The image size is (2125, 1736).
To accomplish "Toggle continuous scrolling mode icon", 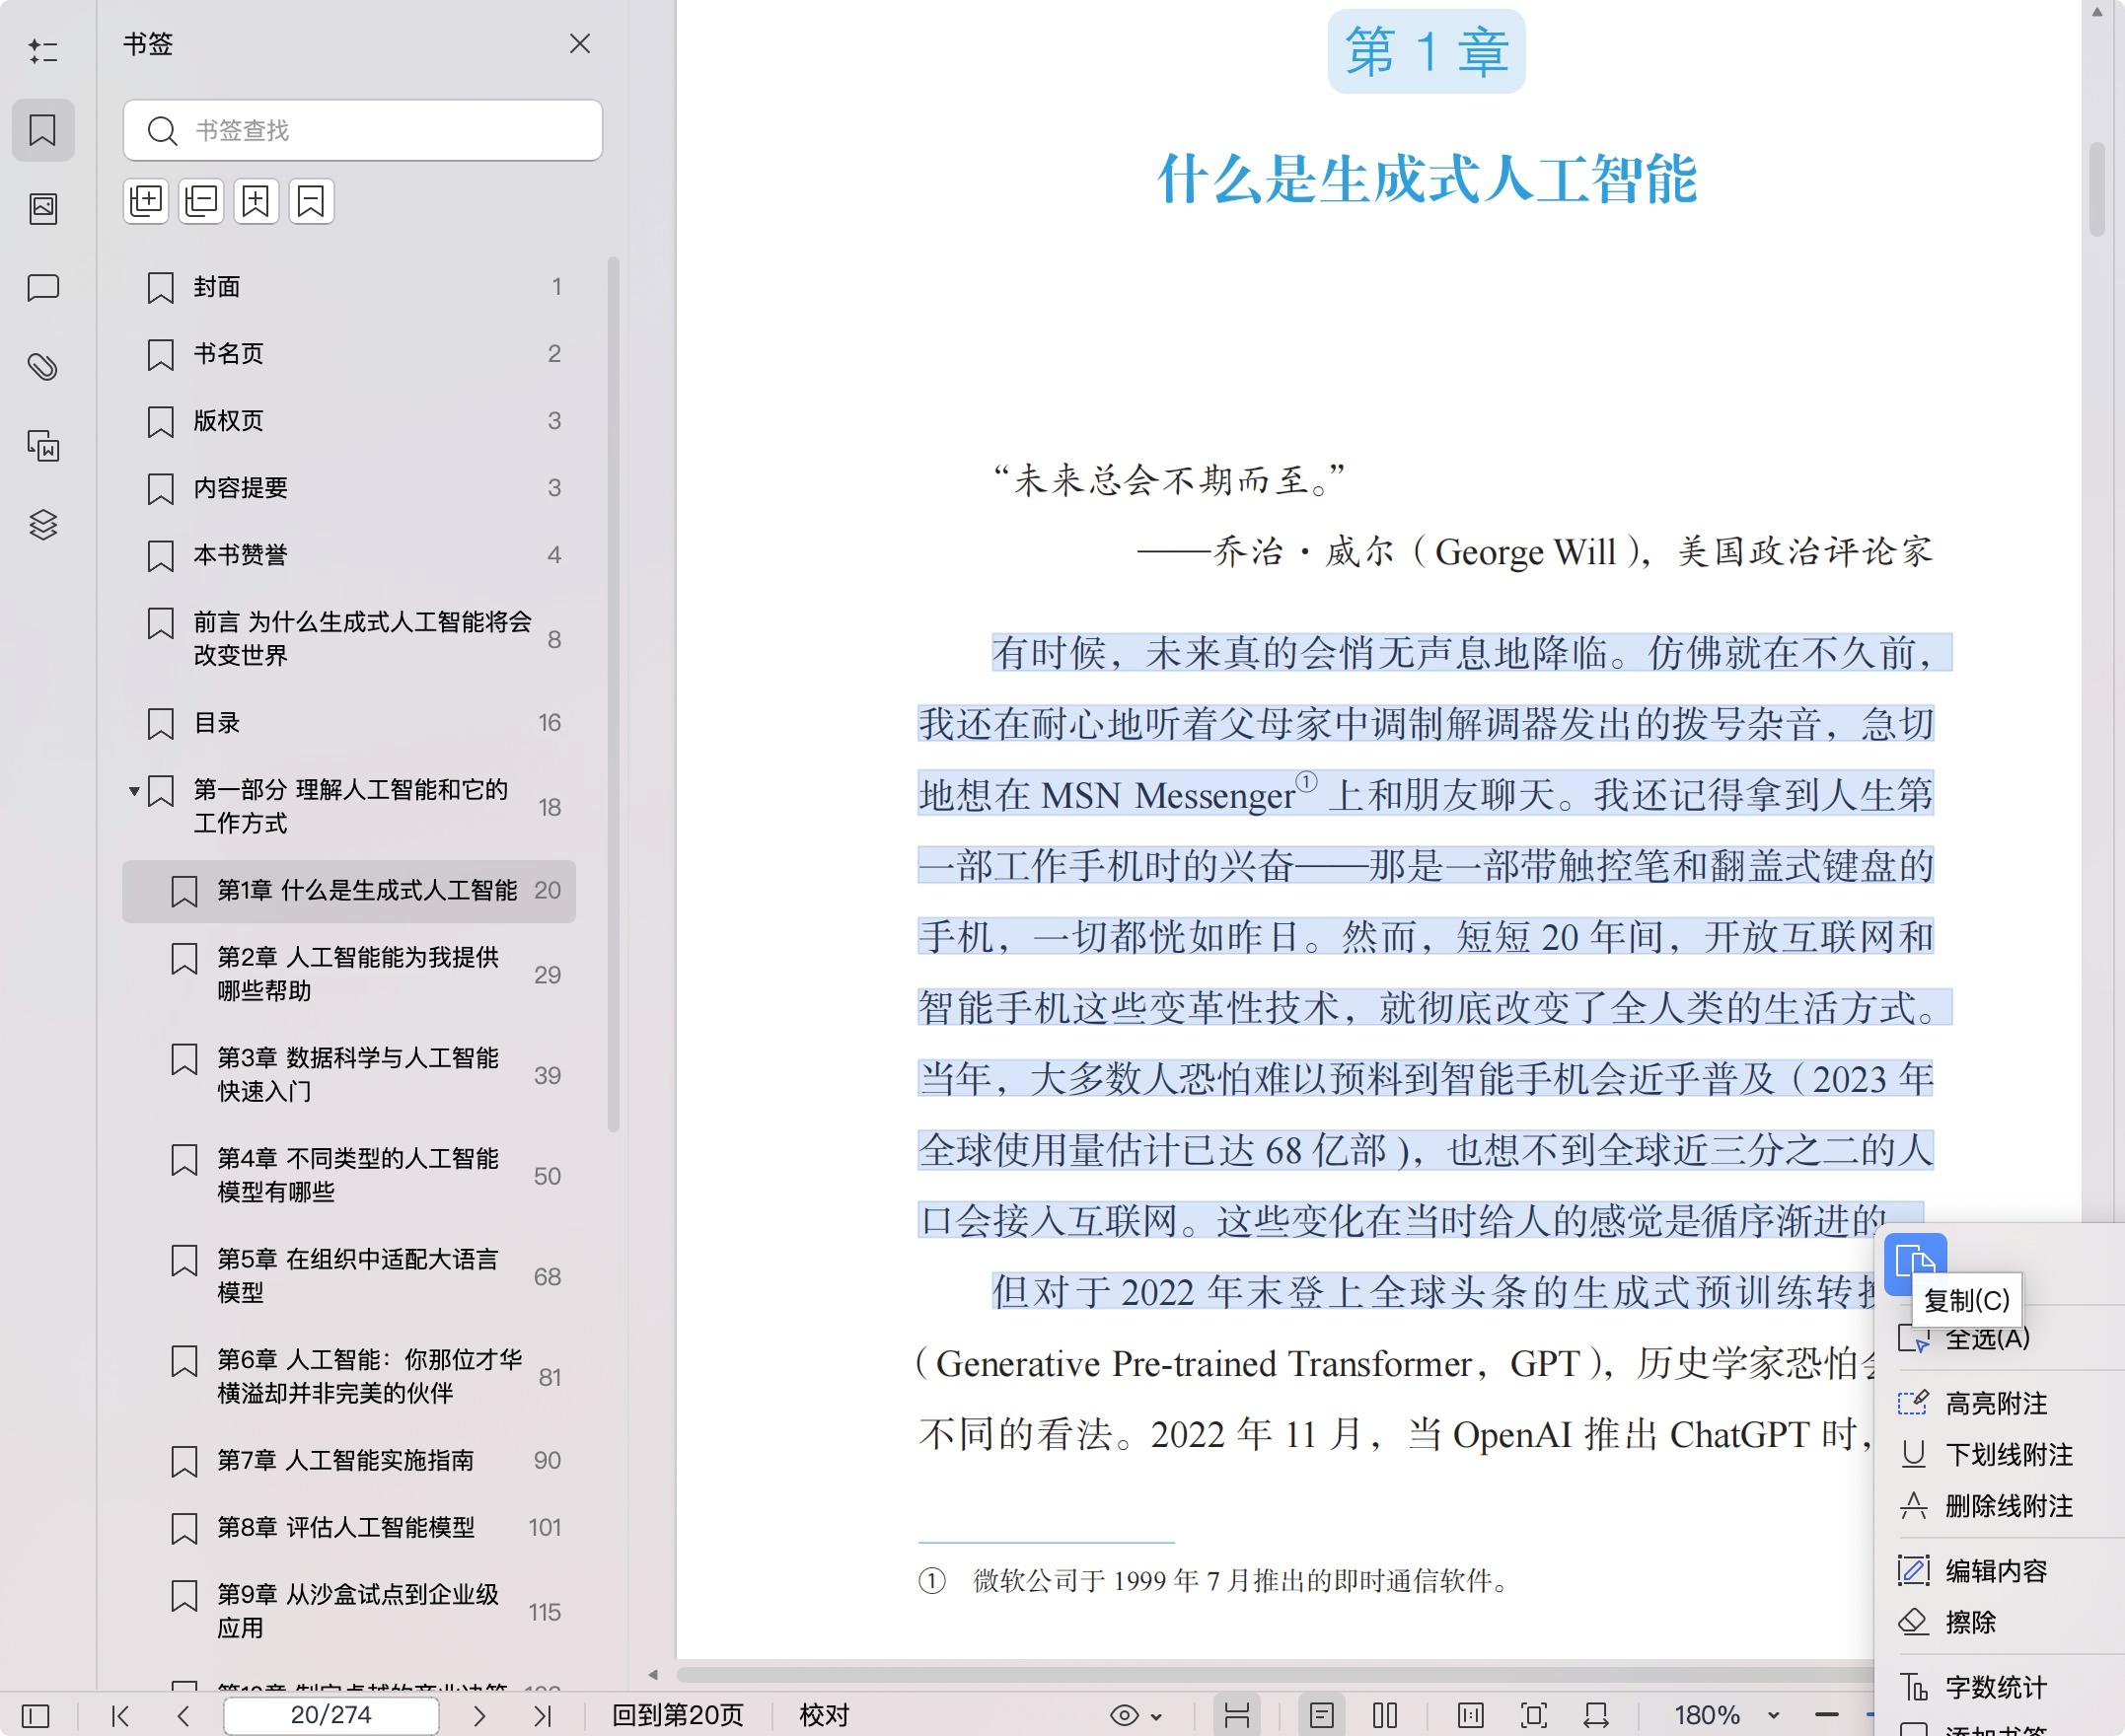I will coord(1237,1716).
